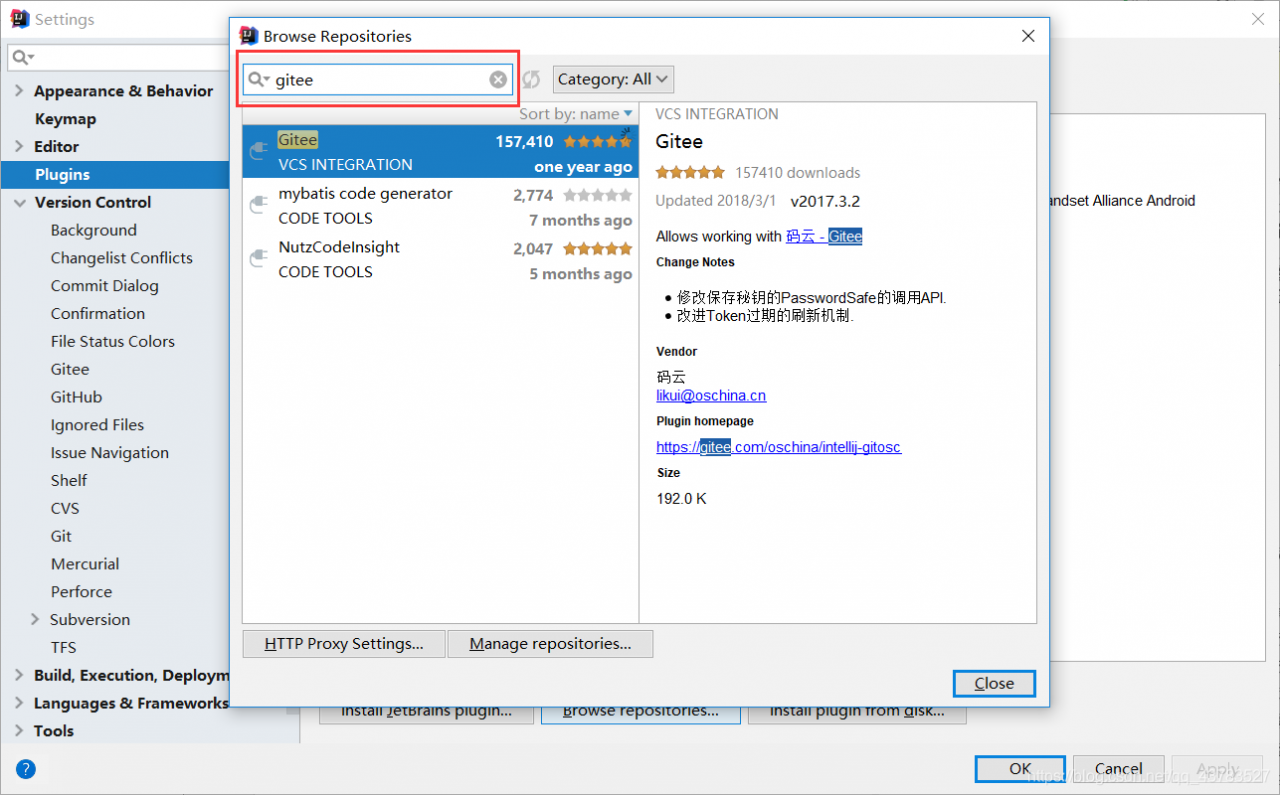Image resolution: width=1280 pixels, height=795 pixels.
Task: Click the 157410 downloads text
Action: pyautogui.click(x=798, y=173)
